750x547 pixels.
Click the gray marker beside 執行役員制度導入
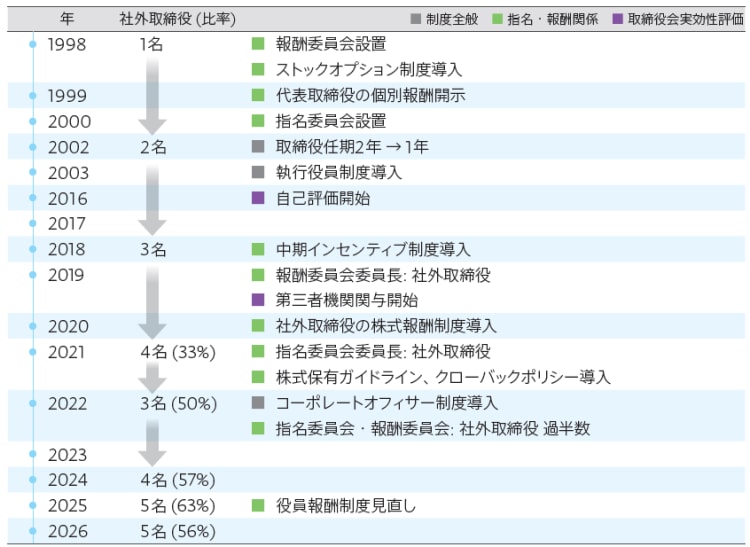click(258, 172)
